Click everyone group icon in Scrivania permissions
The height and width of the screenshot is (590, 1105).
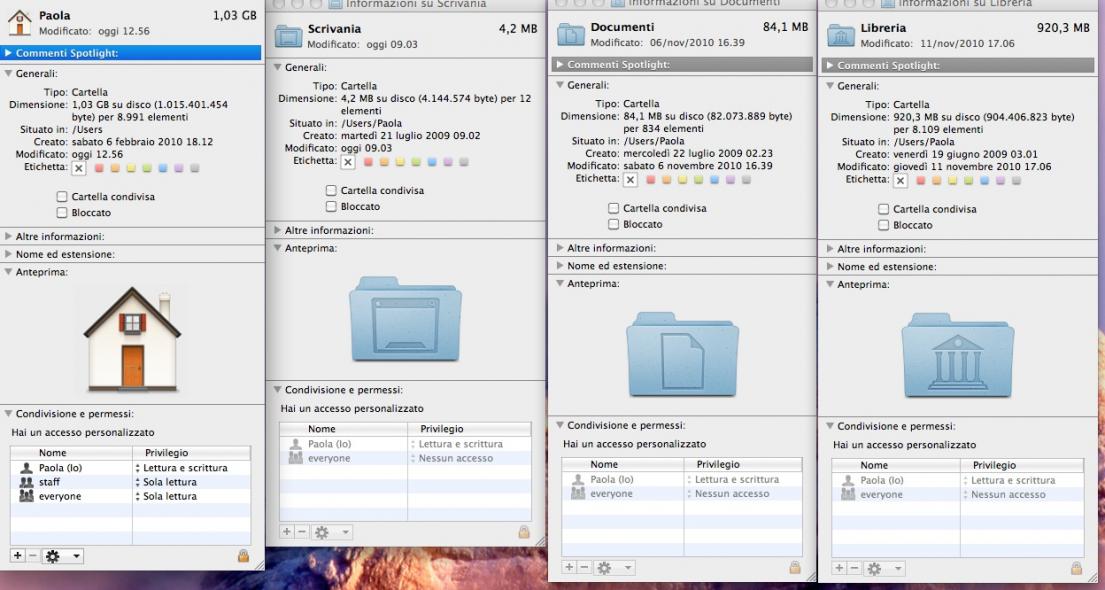point(295,458)
